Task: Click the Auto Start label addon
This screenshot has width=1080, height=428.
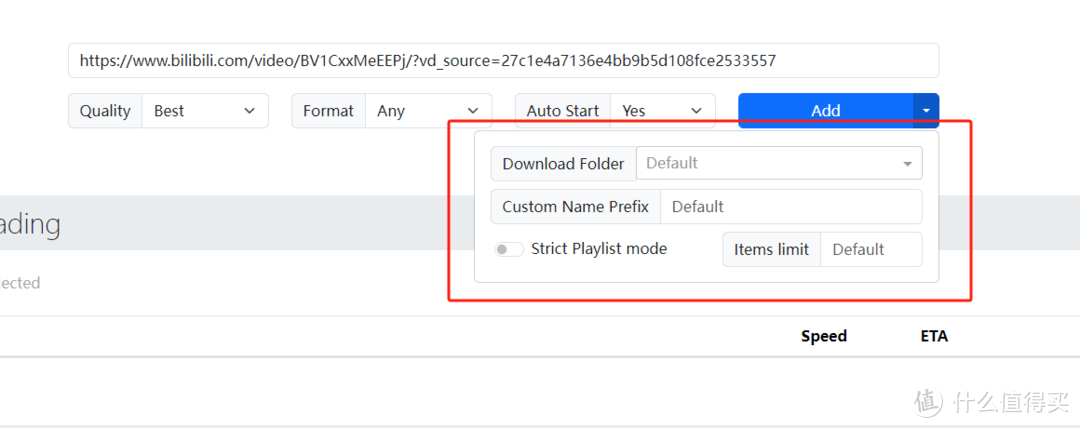Action: (x=563, y=111)
